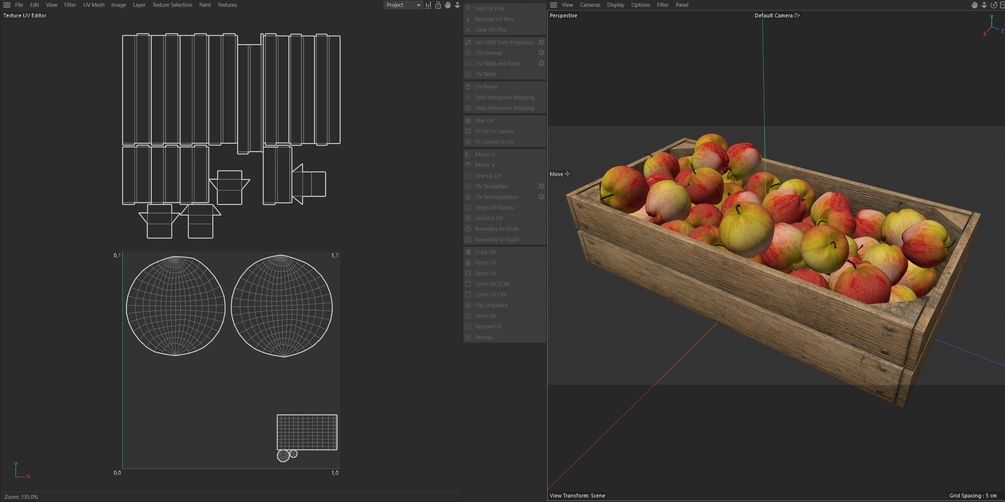Screen dimensions: 1005x502
Task: Click Flip Sequence
Action: [505, 305]
